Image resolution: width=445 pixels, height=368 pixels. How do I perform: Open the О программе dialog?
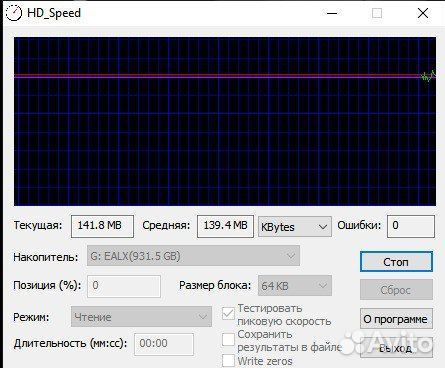pyautogui.click(x=396, y=319)
